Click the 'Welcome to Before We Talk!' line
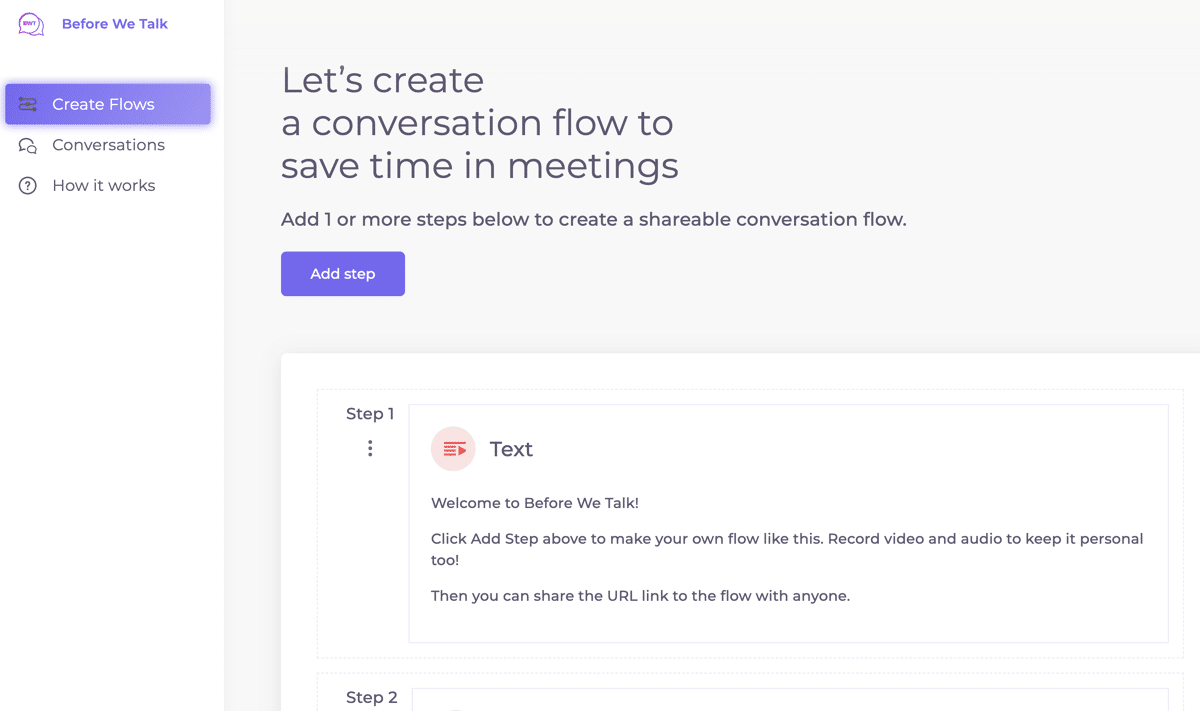1200x711 pixels. coord(534,503)
